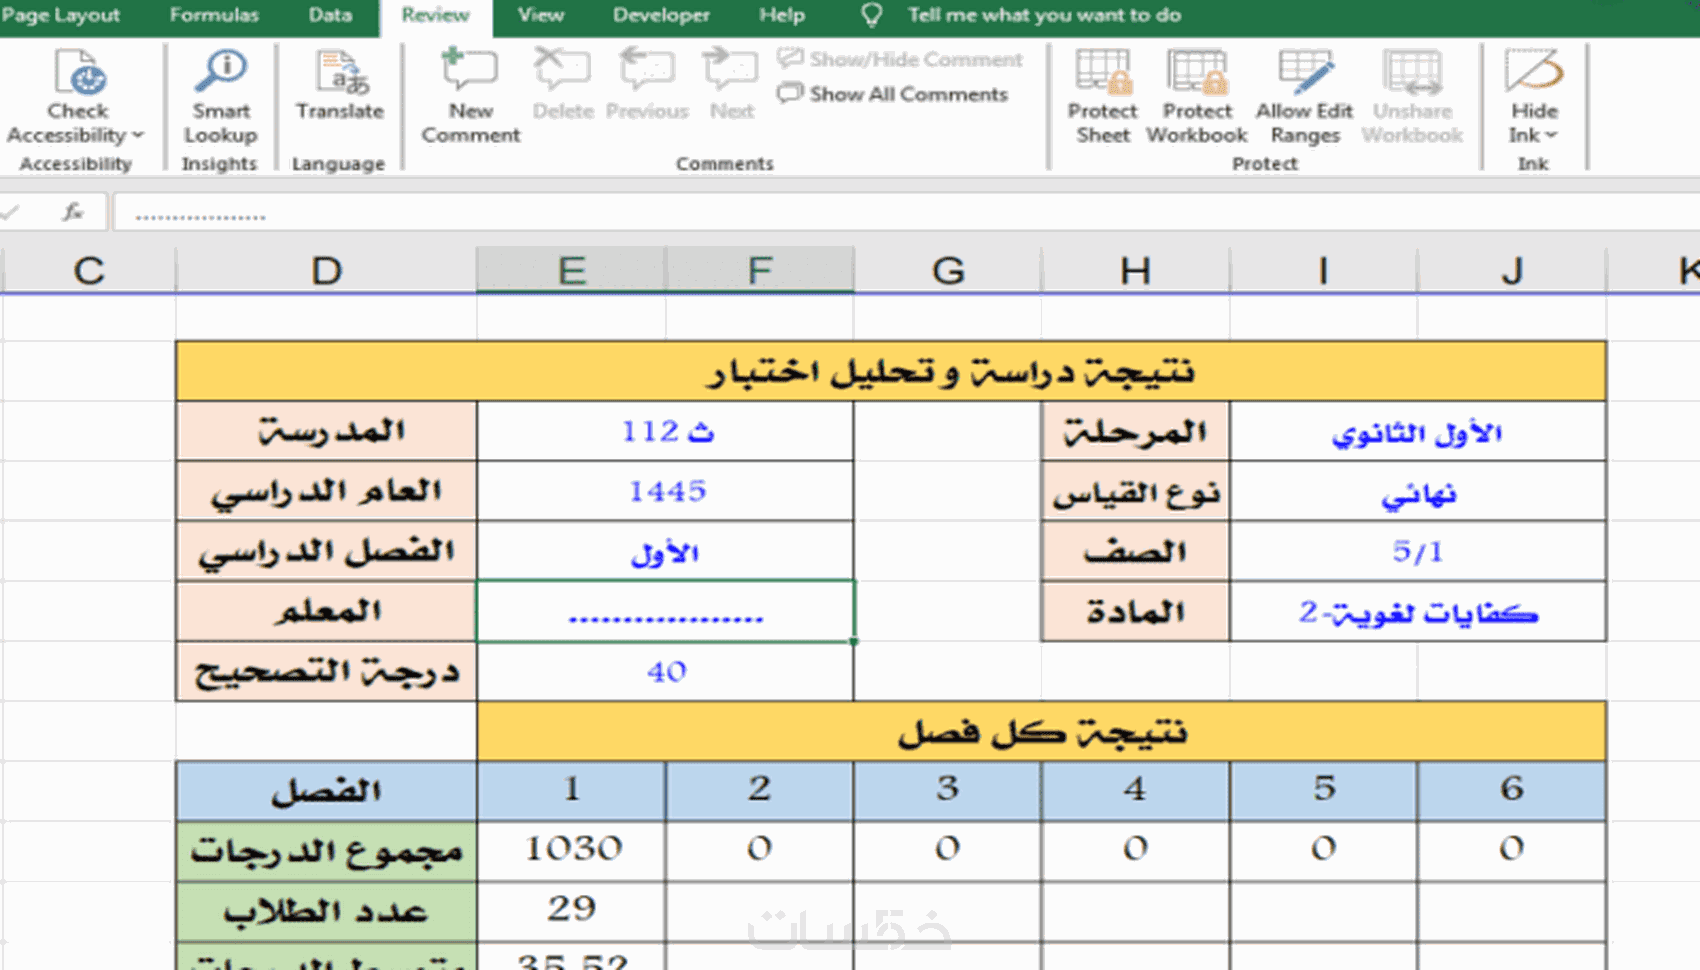Screen dimensions: 1700x970
Task: Select column I header
Action: (x=1323, y=270)
